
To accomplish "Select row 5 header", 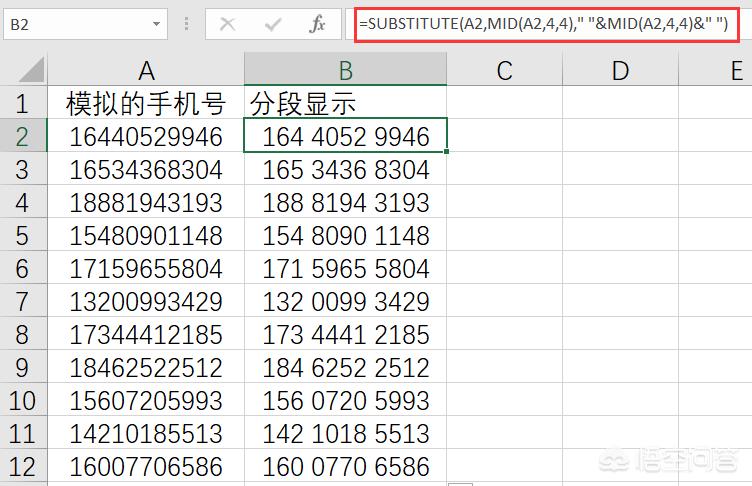I will pyautogui.click(x=23, y=235).
